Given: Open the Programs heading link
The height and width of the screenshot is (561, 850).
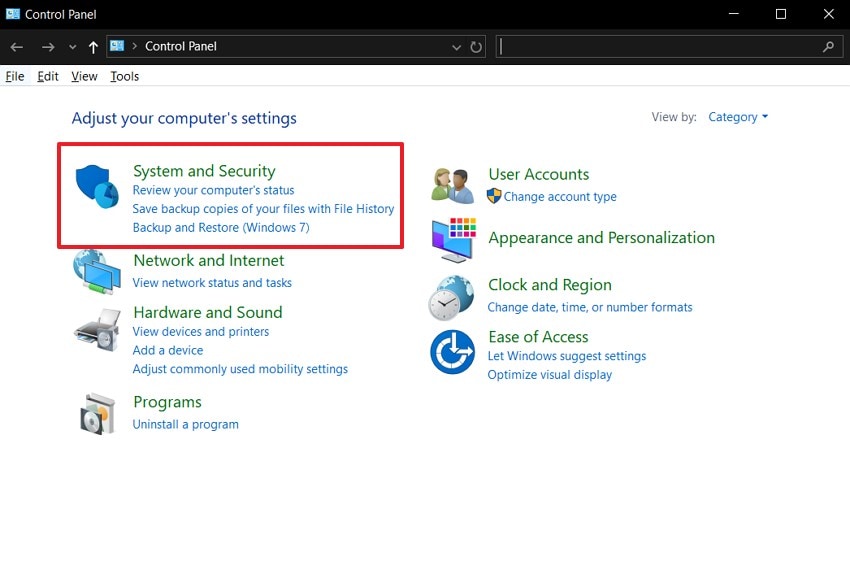Looking at the screenshot, I should 168,402.
